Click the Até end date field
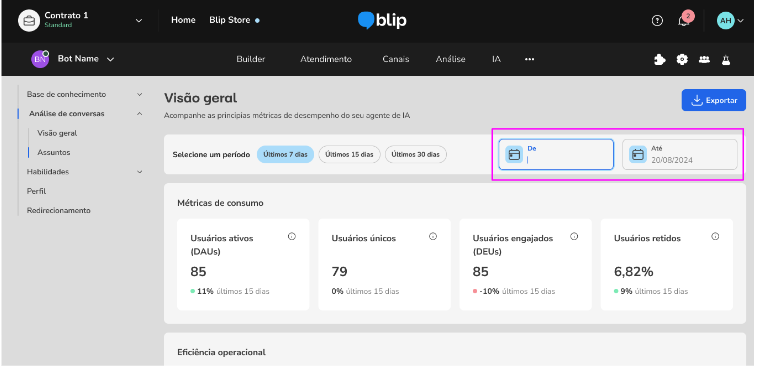759x371 pixels. click(680, 155)
